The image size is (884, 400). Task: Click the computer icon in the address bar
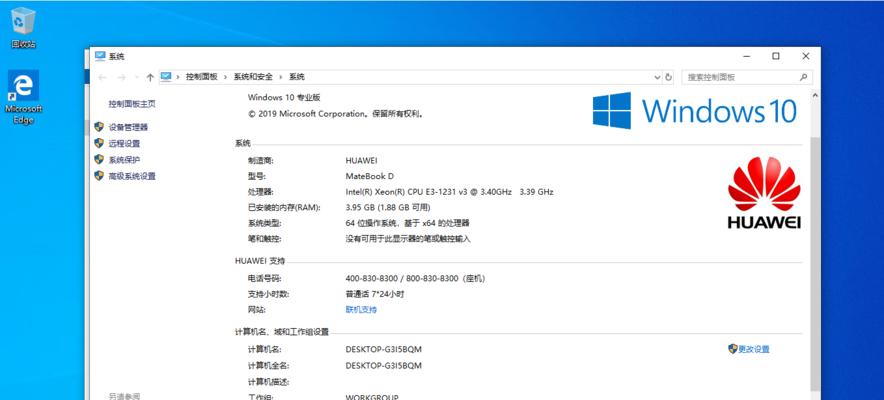(166, 77)
